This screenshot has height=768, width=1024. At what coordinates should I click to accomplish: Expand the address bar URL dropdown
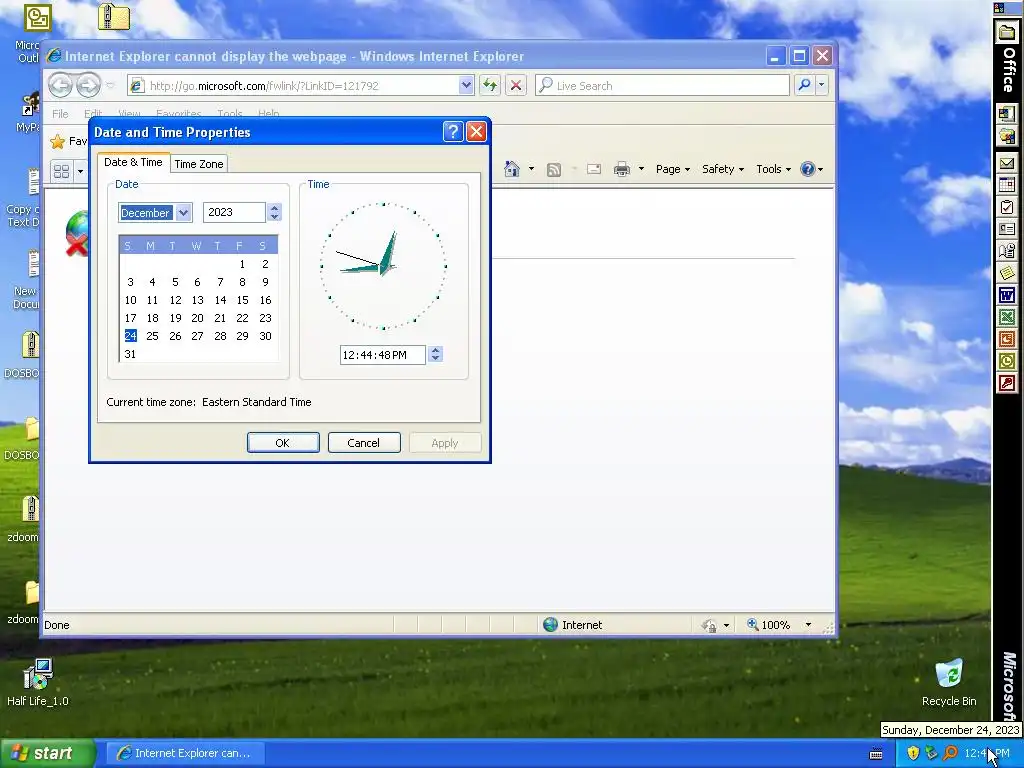(x=466, y=85)
